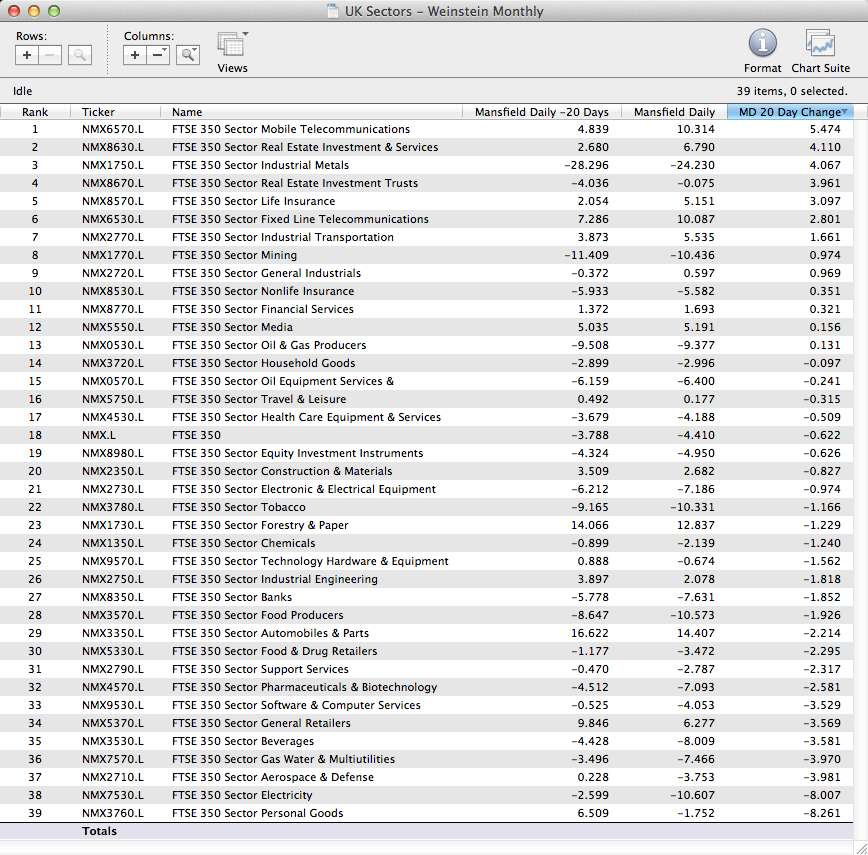Open the Columns search magnifier dropdown
Screen dimensions: 868x855
tap(187, 55)
